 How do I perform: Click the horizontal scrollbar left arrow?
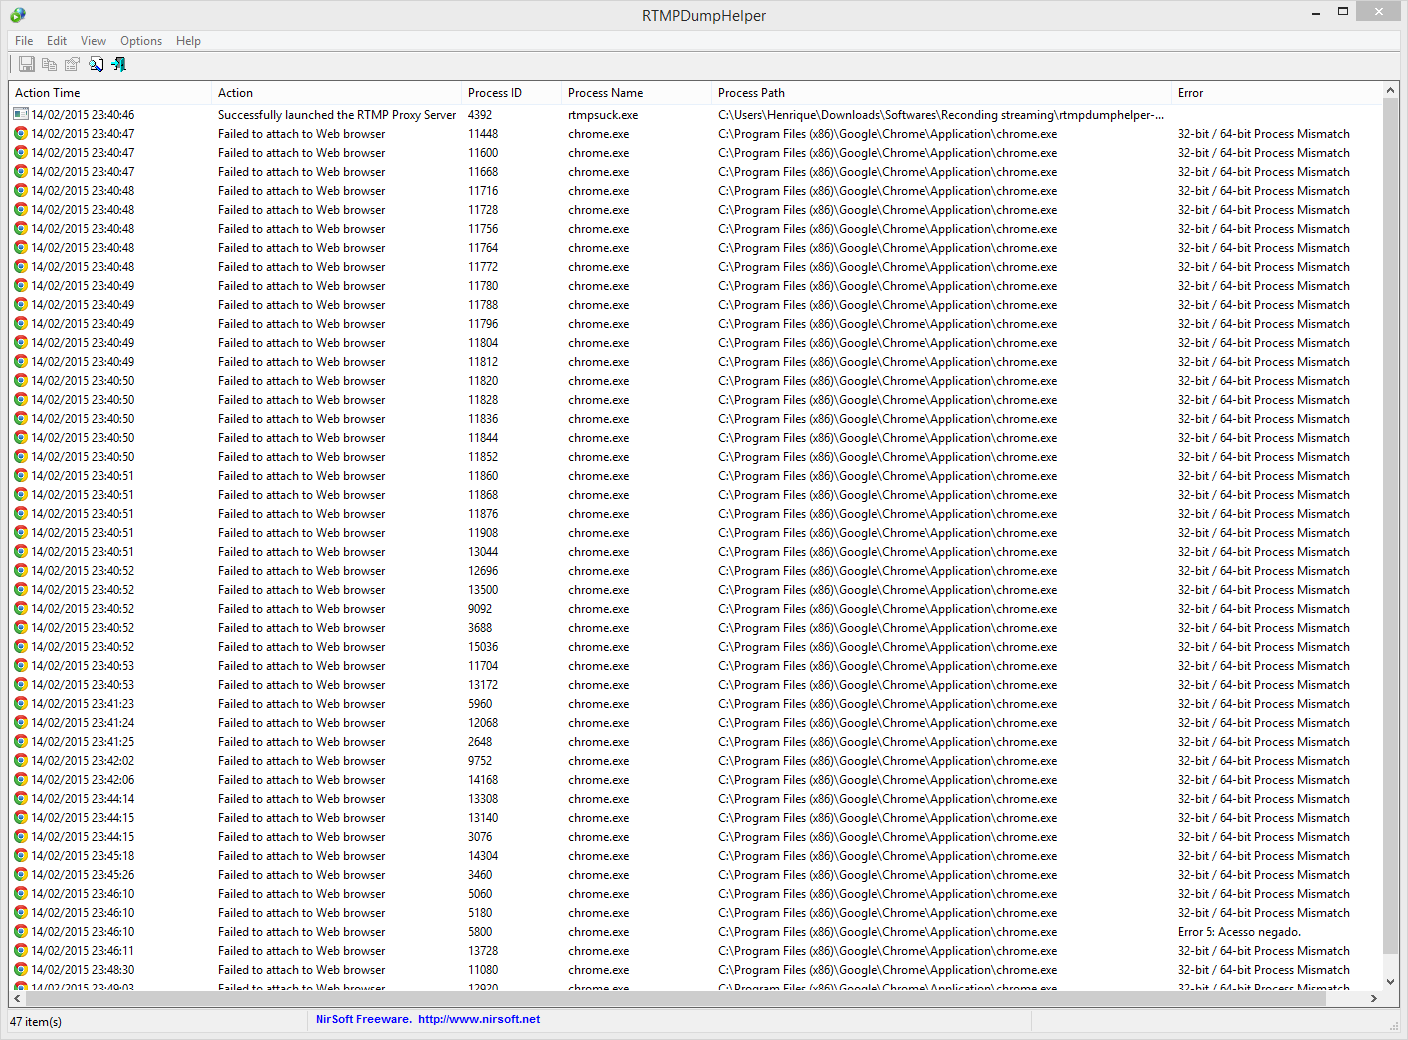(17, 999)
